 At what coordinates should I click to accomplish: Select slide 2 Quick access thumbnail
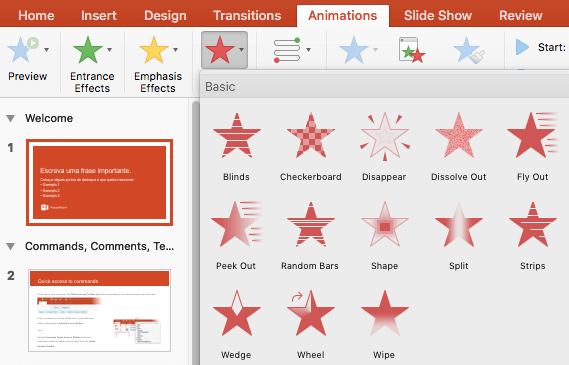(99, 311)
